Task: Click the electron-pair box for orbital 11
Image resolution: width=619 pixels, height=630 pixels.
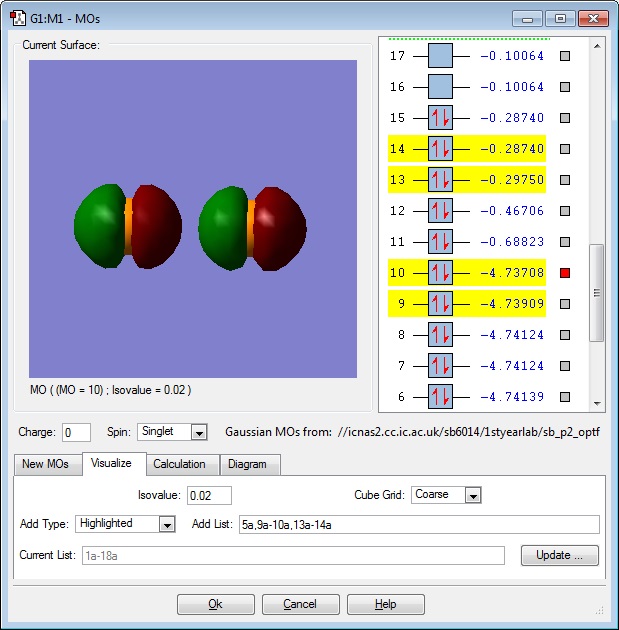Action: tap(440, 241)
